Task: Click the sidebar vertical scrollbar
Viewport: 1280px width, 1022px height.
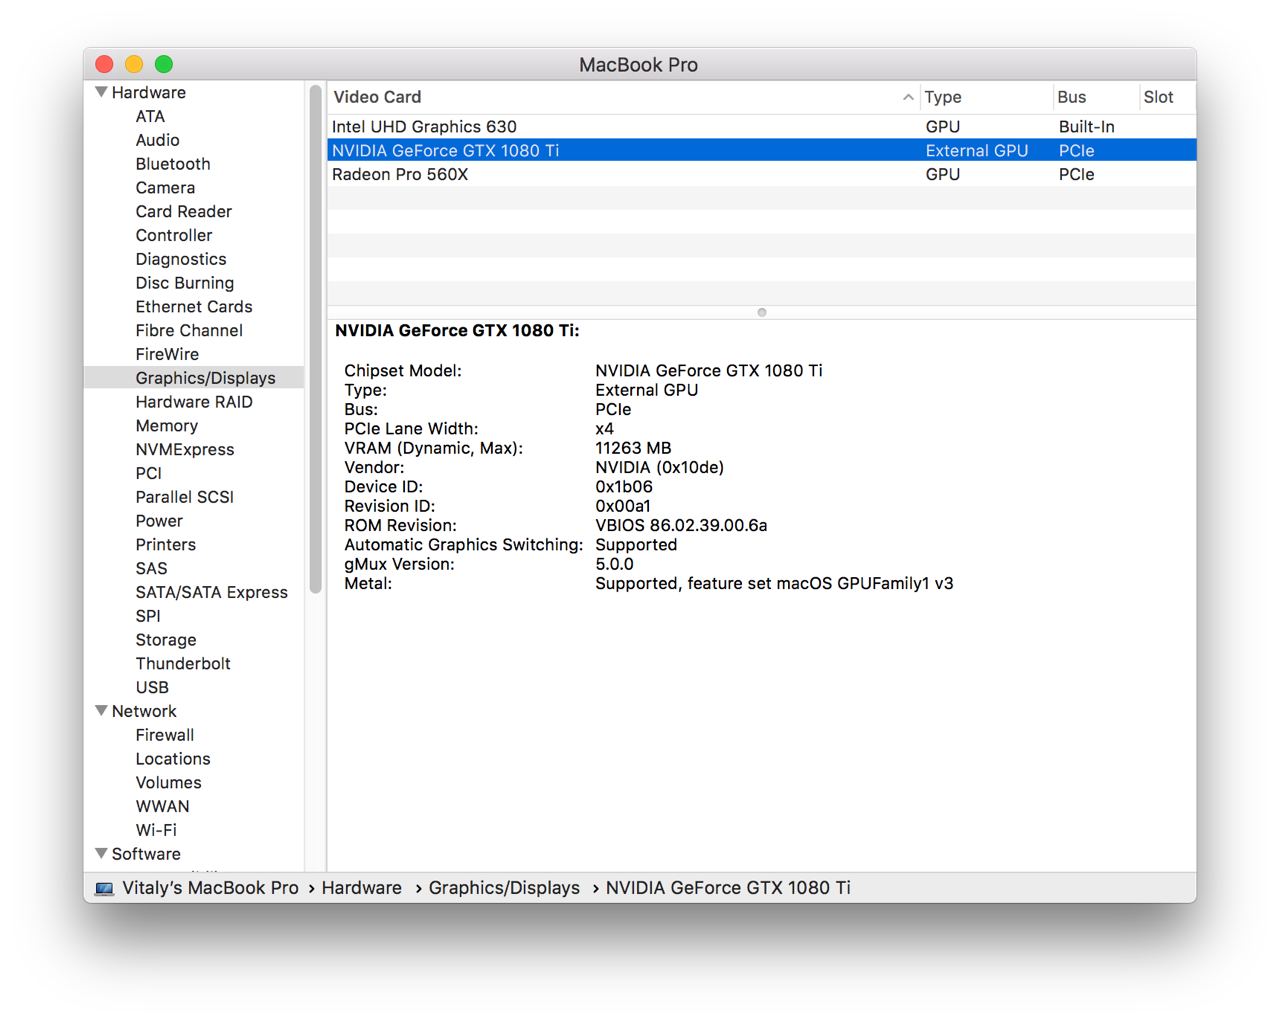Action: click(316, 340)
